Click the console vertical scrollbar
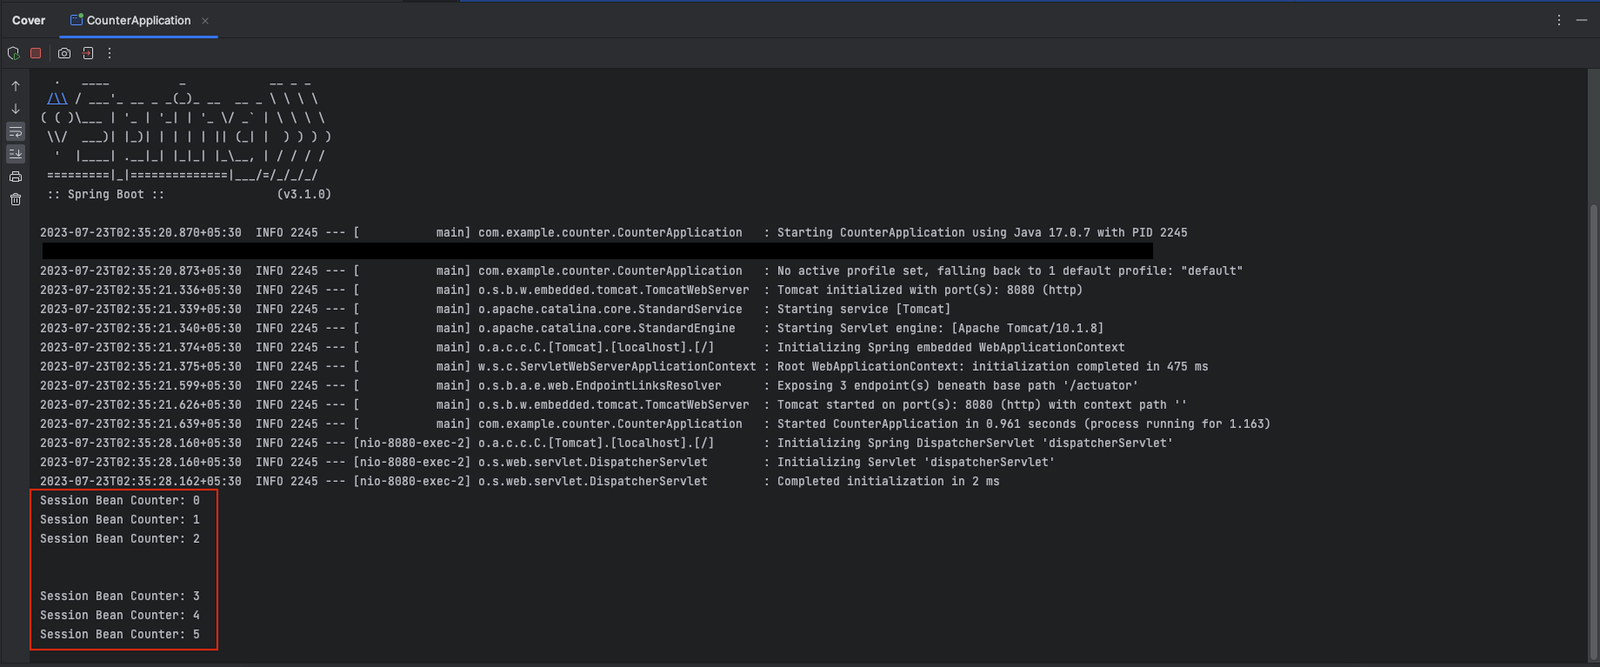Viewport: 1600px width, 667px height. point(1594,432)
